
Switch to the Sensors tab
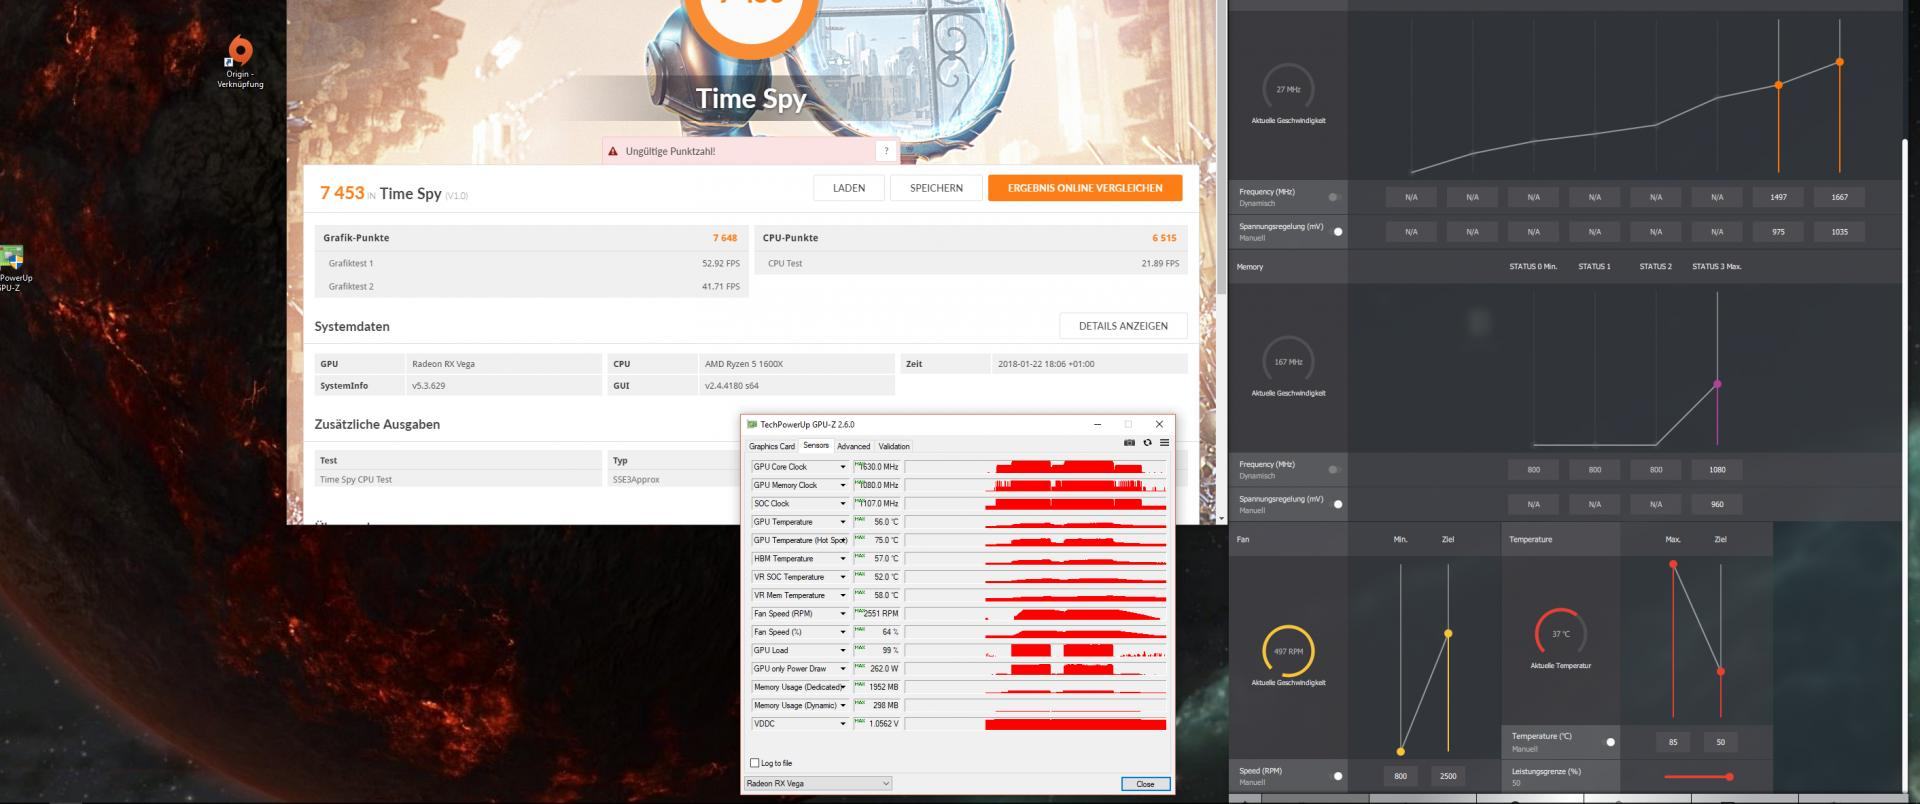816,446
